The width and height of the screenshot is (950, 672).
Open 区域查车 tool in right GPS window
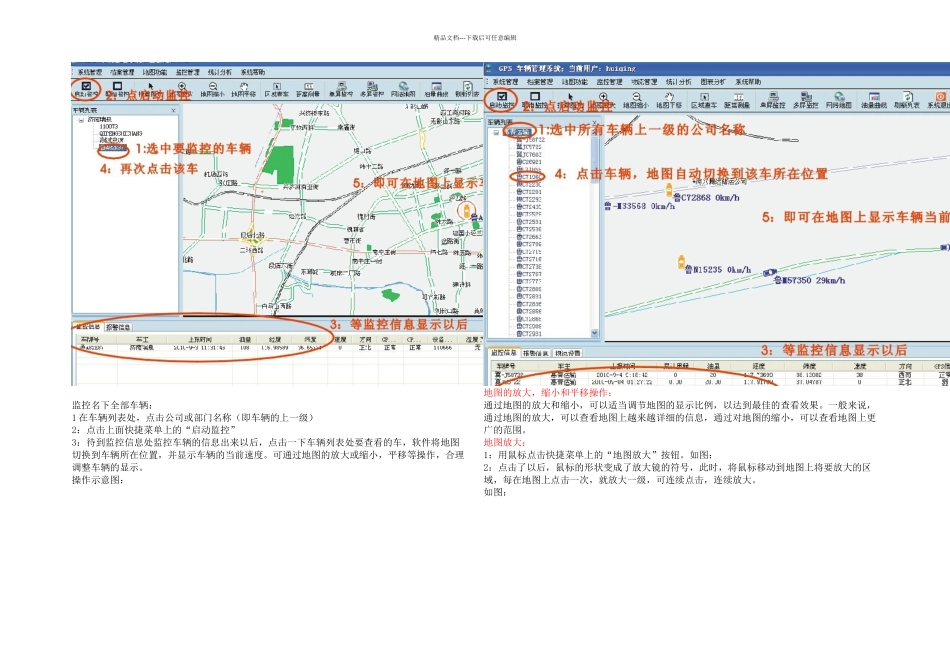tap(704, 99)
